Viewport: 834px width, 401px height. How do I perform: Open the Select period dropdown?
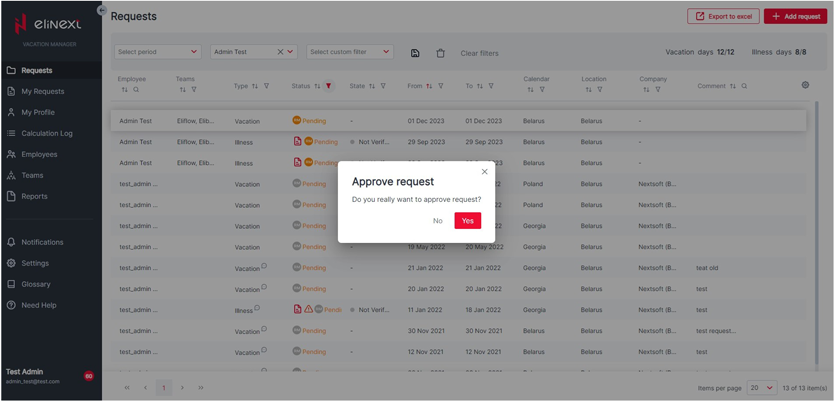[157, 52]
